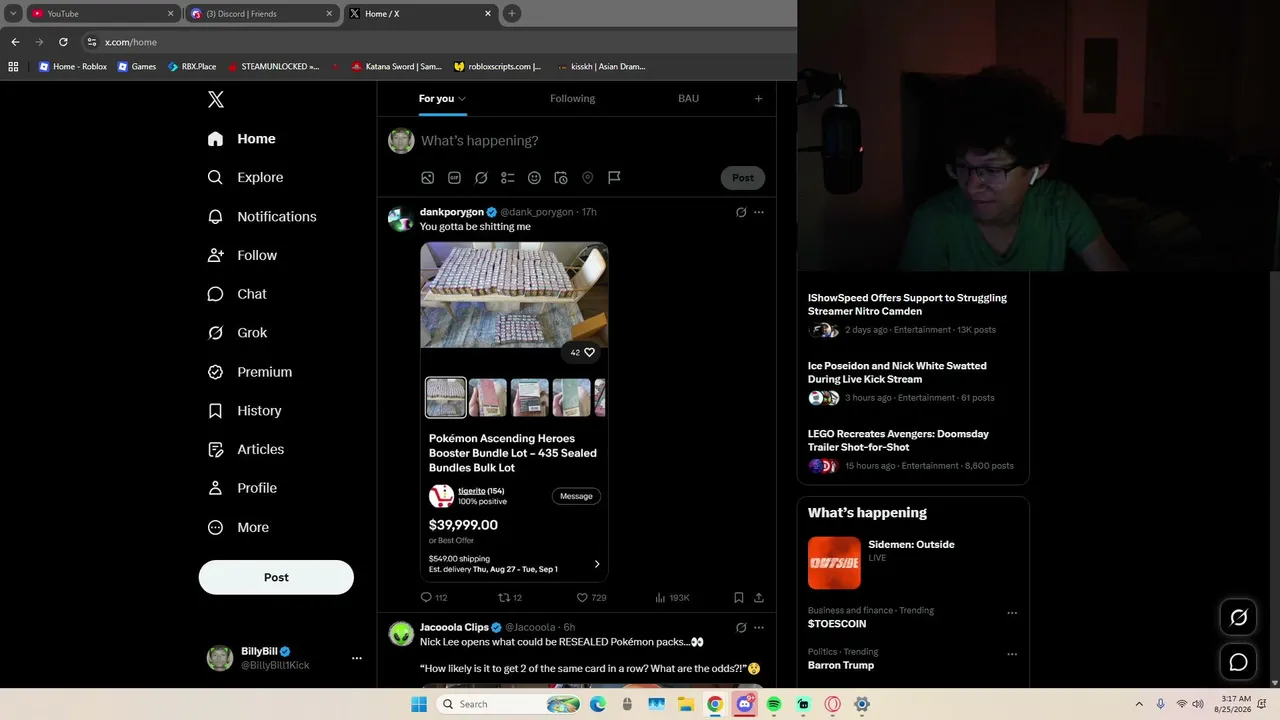The width and height of the screenshot is (1280, 720).
Task: Tag a location in the composer
Action: coord(588,178)
